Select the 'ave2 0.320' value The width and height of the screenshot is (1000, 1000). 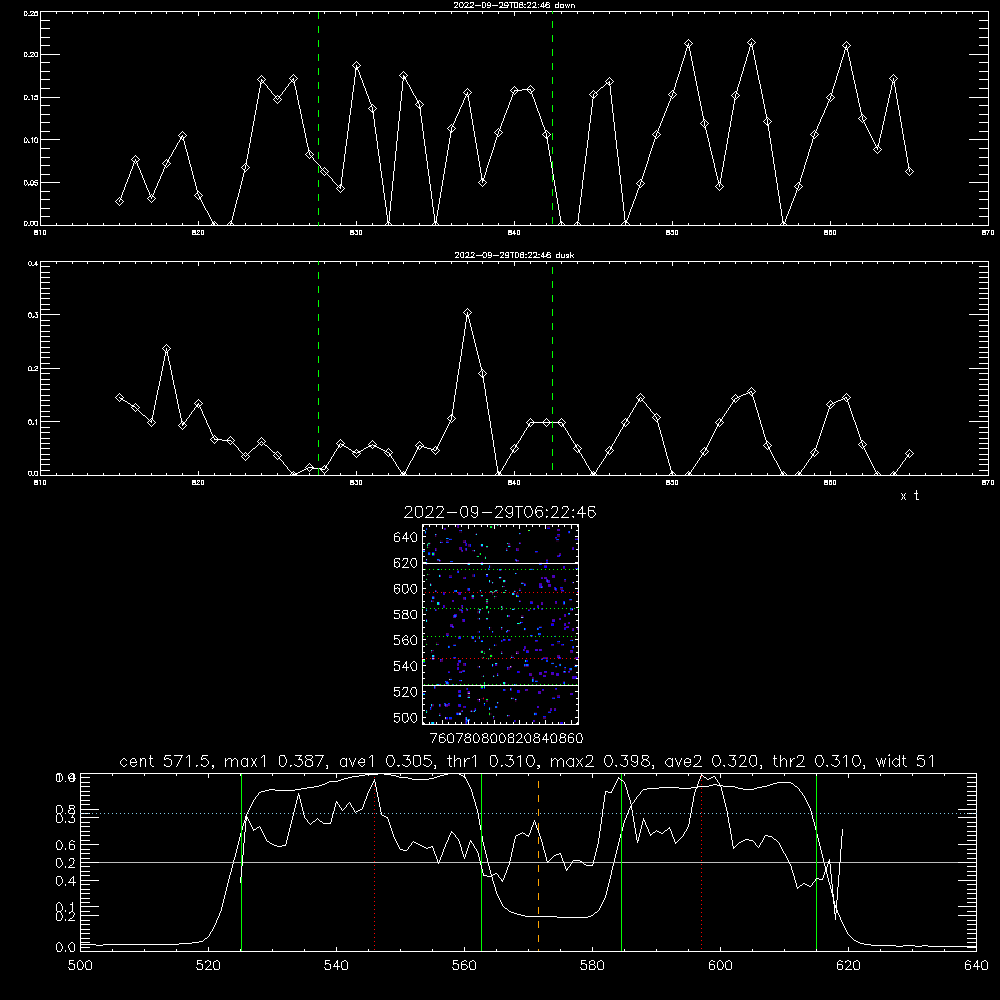[x=710, y=761]
